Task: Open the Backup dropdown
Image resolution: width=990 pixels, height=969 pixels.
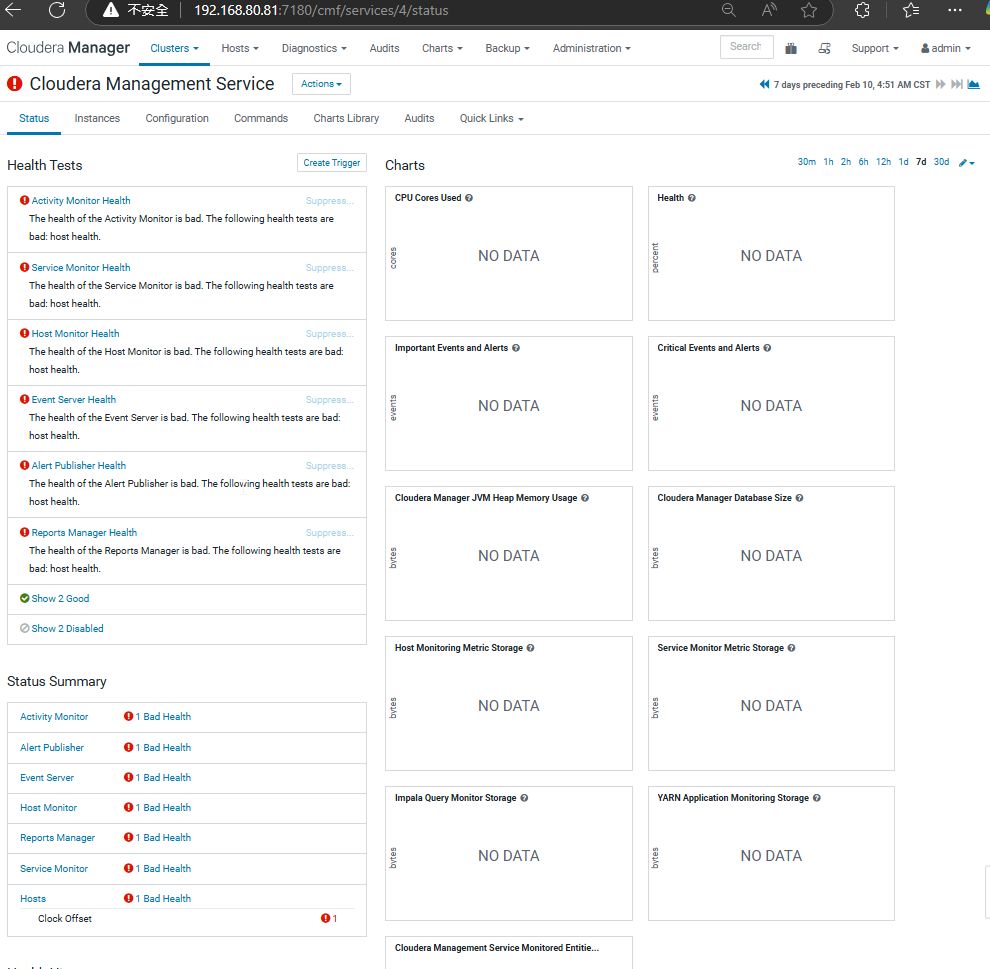Action: (507, 48)
